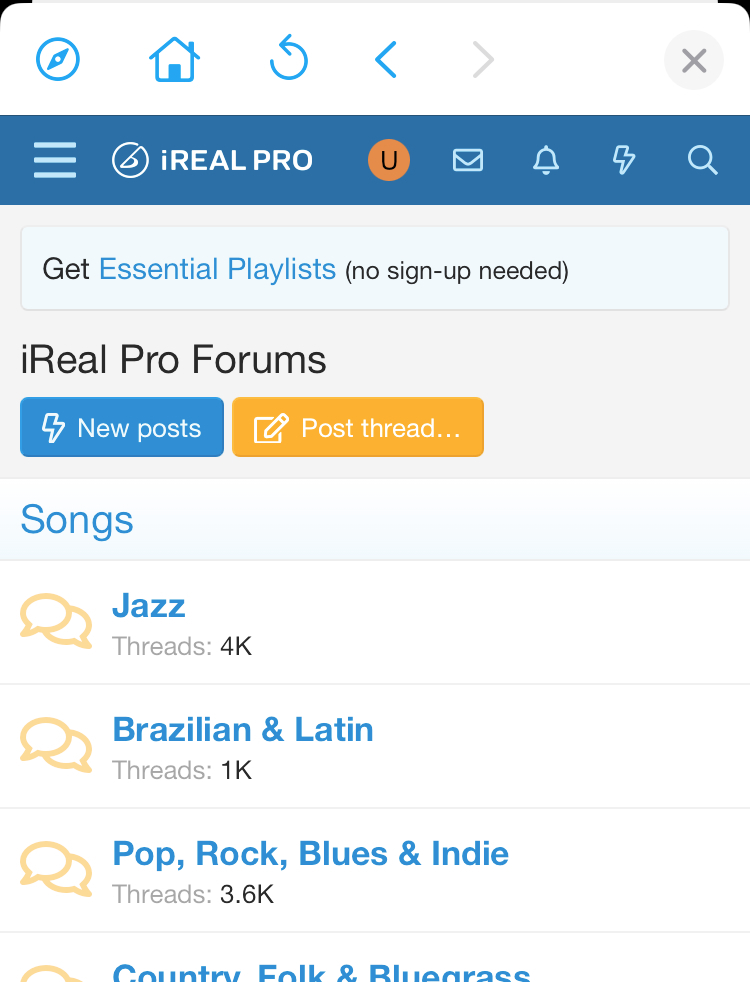Close the in-app browser
The image size is (750, 982).
point(693,61)
